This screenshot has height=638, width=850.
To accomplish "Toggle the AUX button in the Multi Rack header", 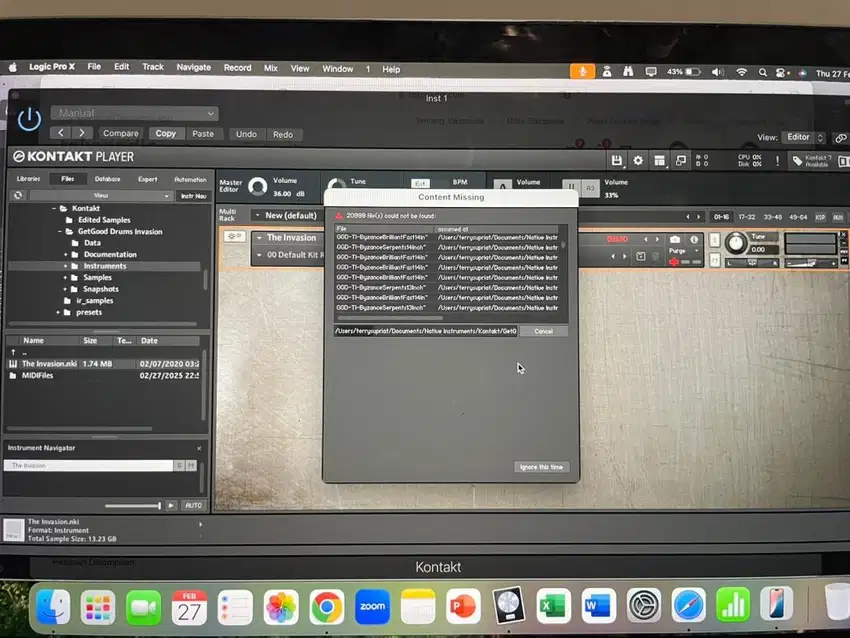I will [x=838, y=217].
